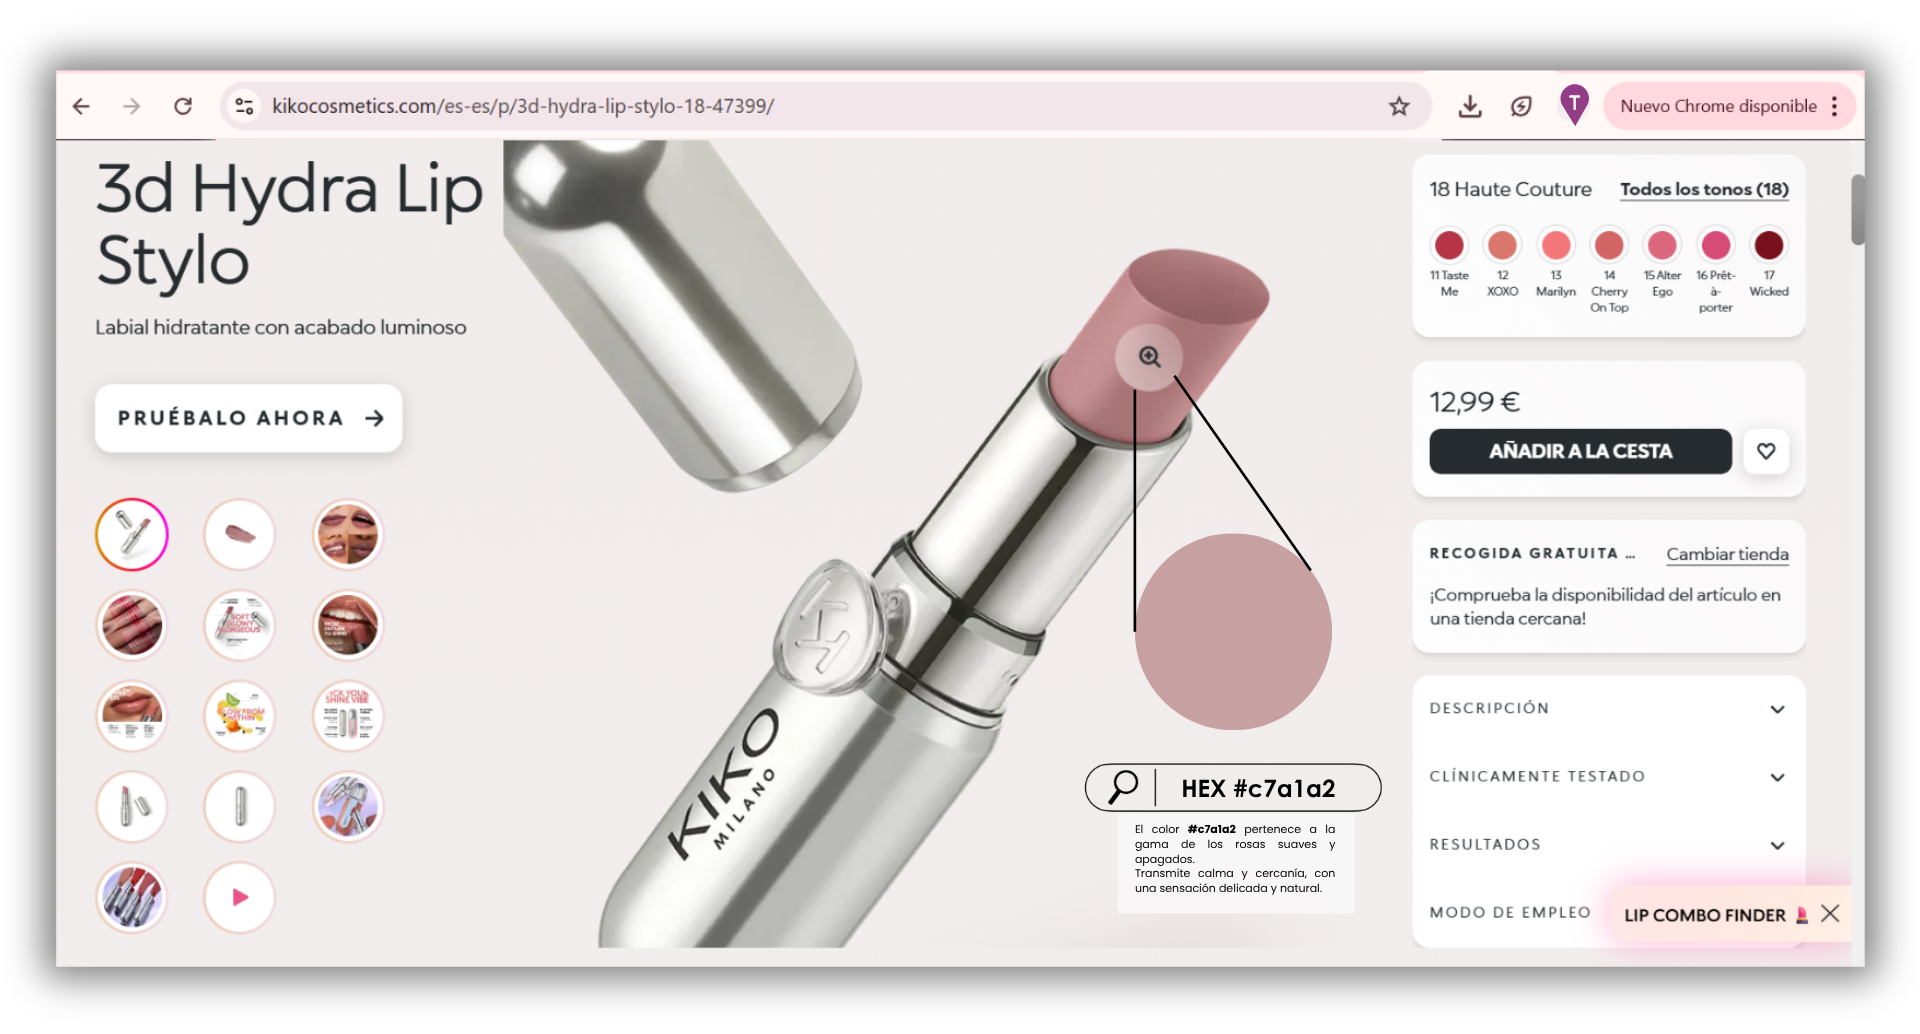Bookmark this page with the star
This screenshot has width=1920, height=1034.
pyautogui.click(x=1399, y=106)
